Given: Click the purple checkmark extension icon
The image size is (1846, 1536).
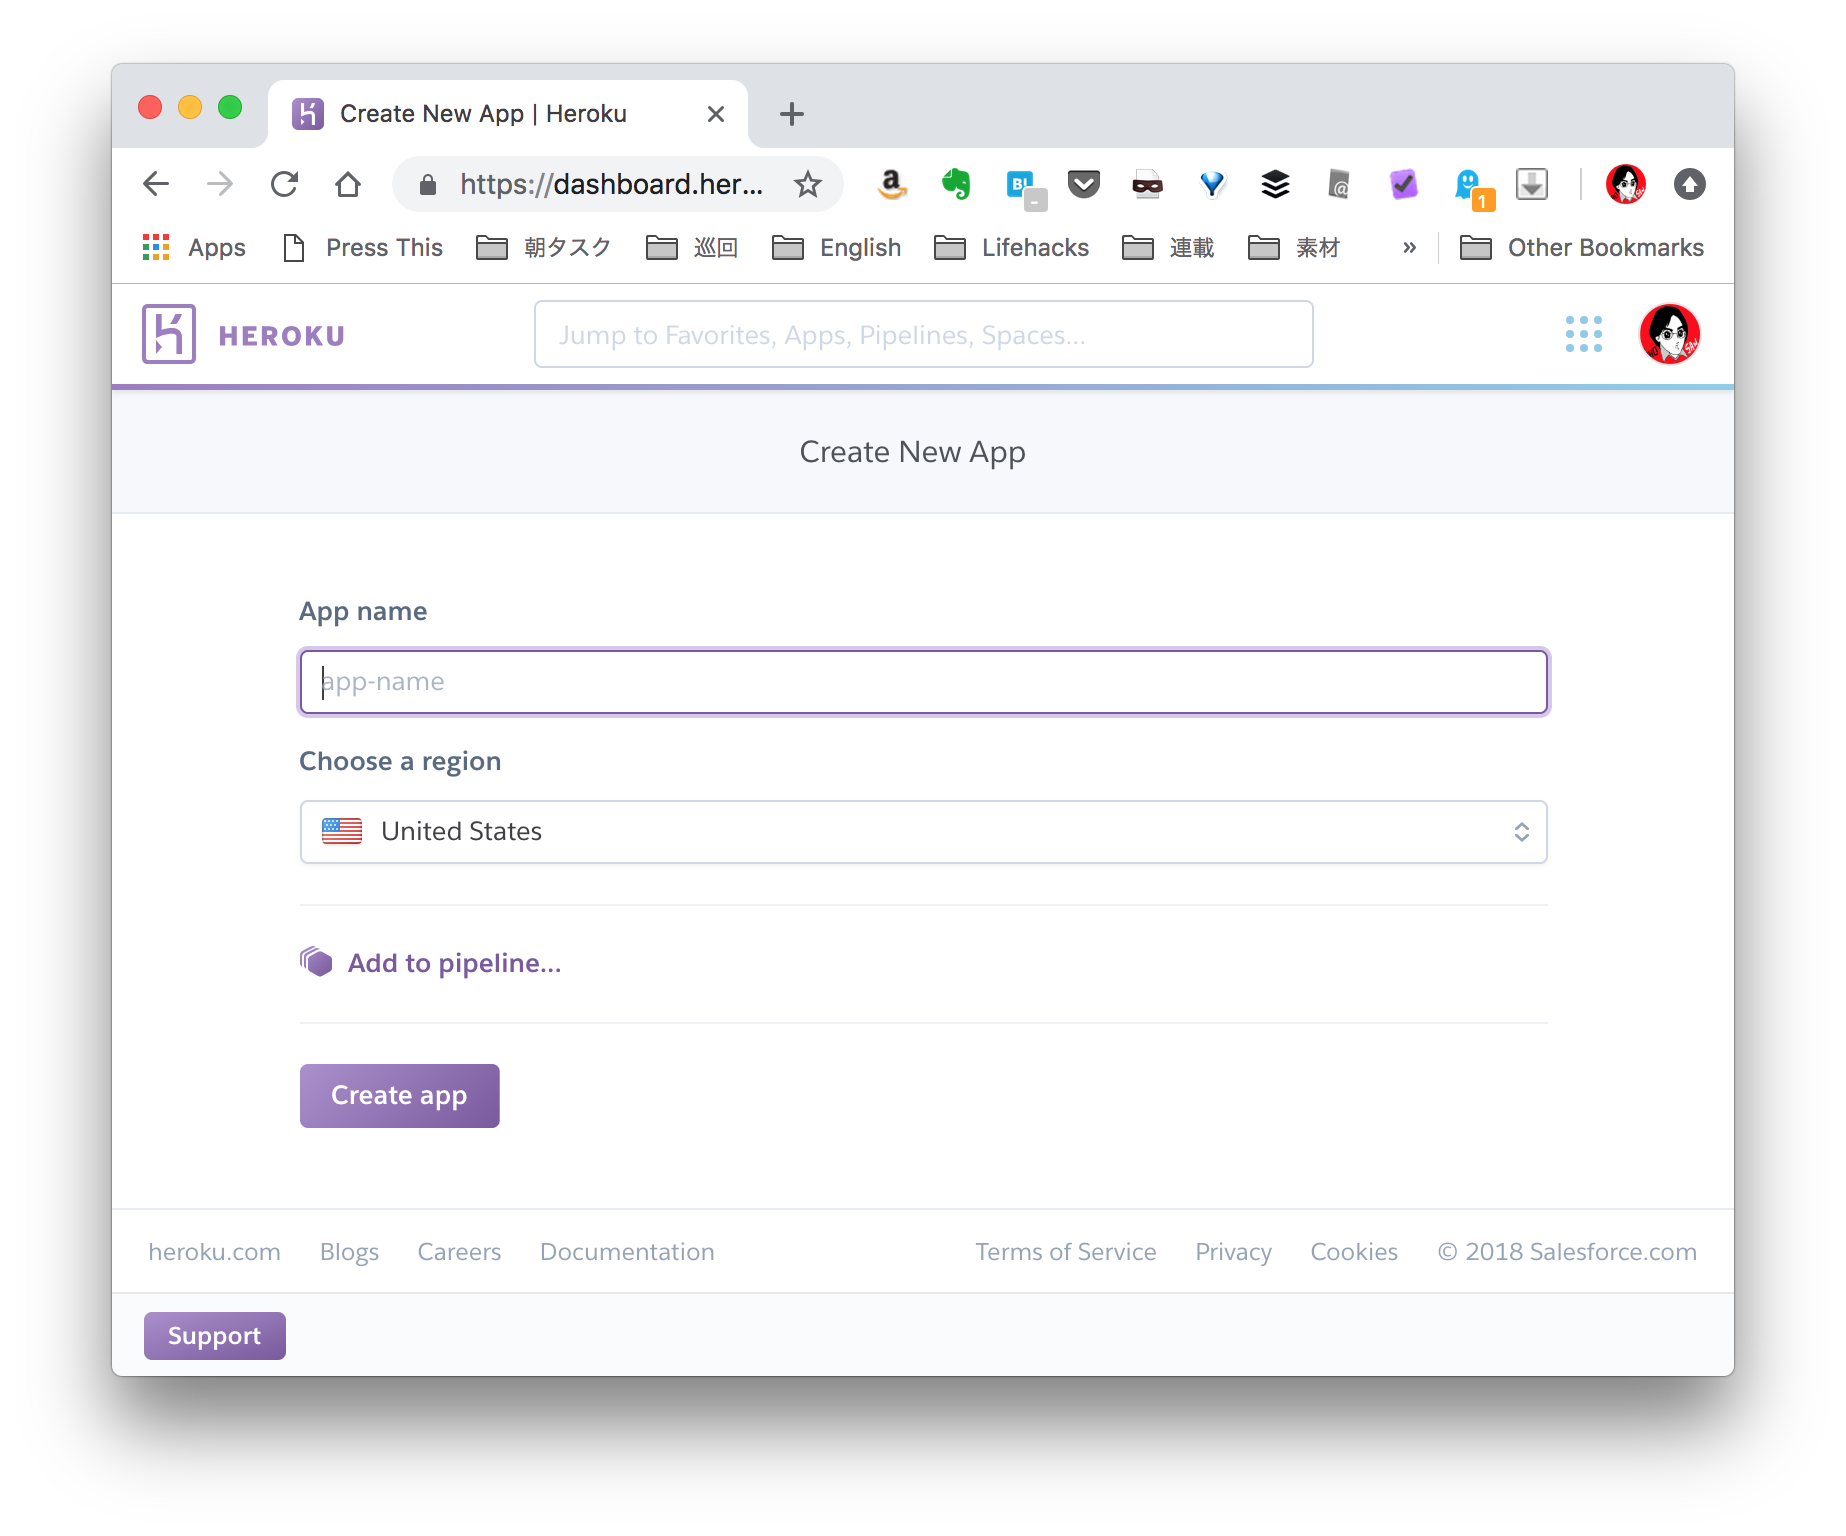Looking at the screenshot, I should [x=1404, y=184].
